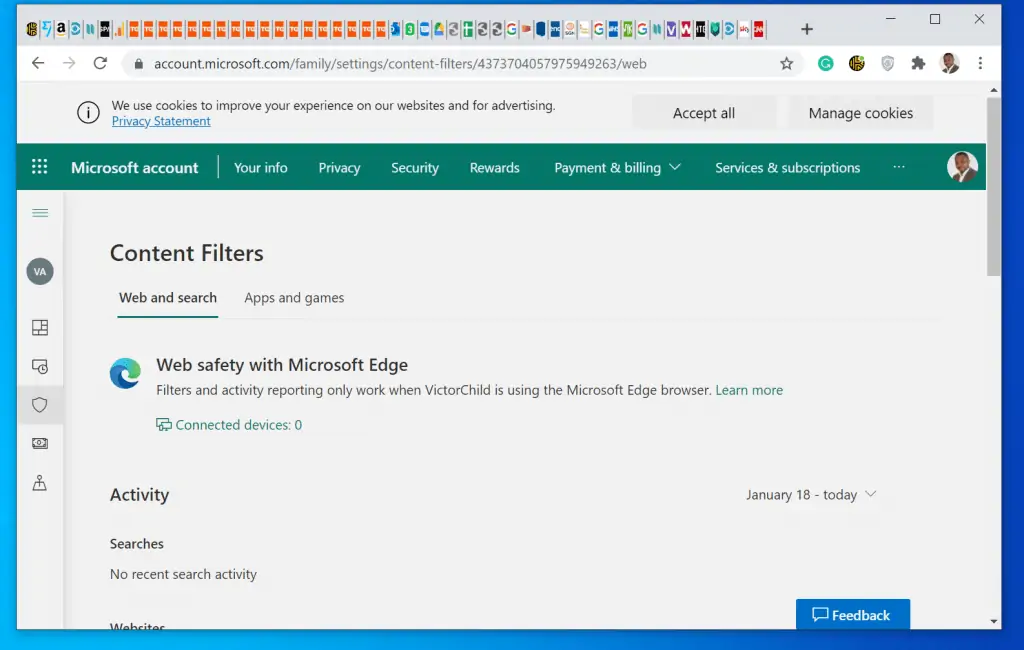This screenshot has width=1024, height=650.
Task: Bookmark this page with star icon
Action: pos(786,63)
